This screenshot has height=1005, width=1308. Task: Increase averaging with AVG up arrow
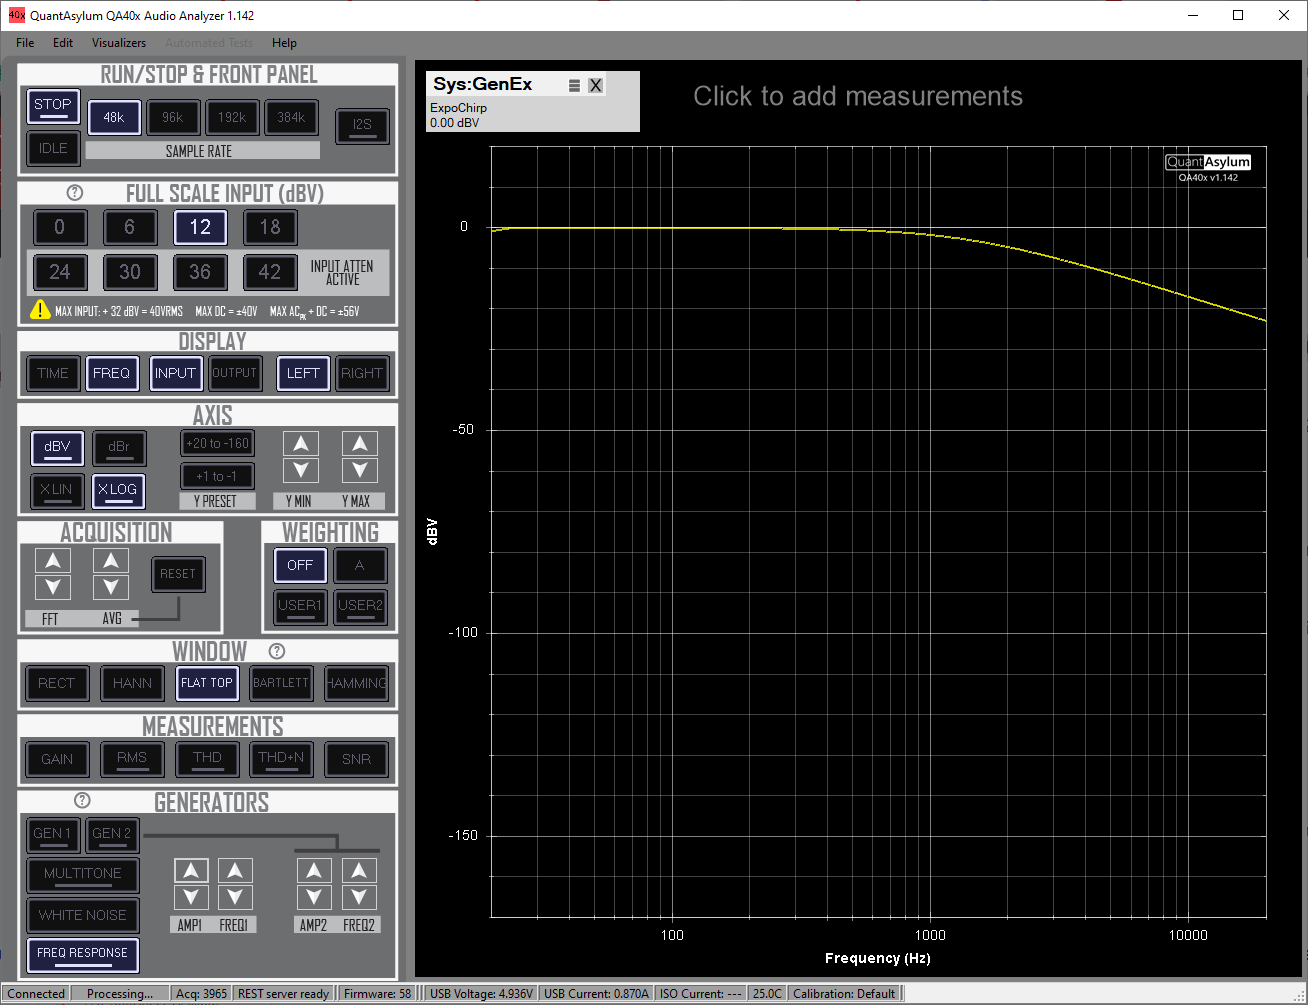111,561
